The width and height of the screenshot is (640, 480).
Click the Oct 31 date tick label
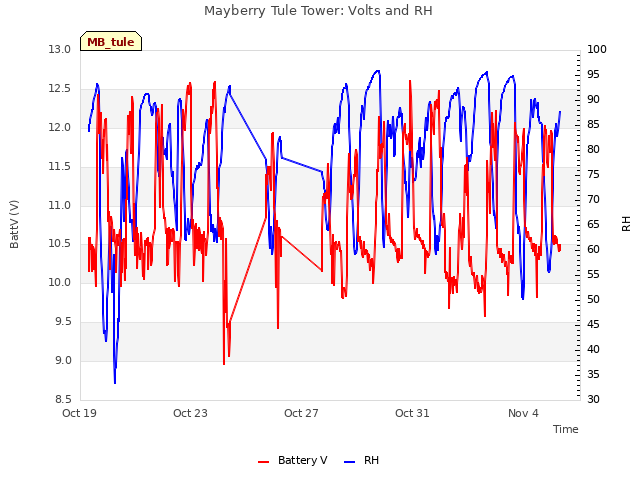coord(412,413)
